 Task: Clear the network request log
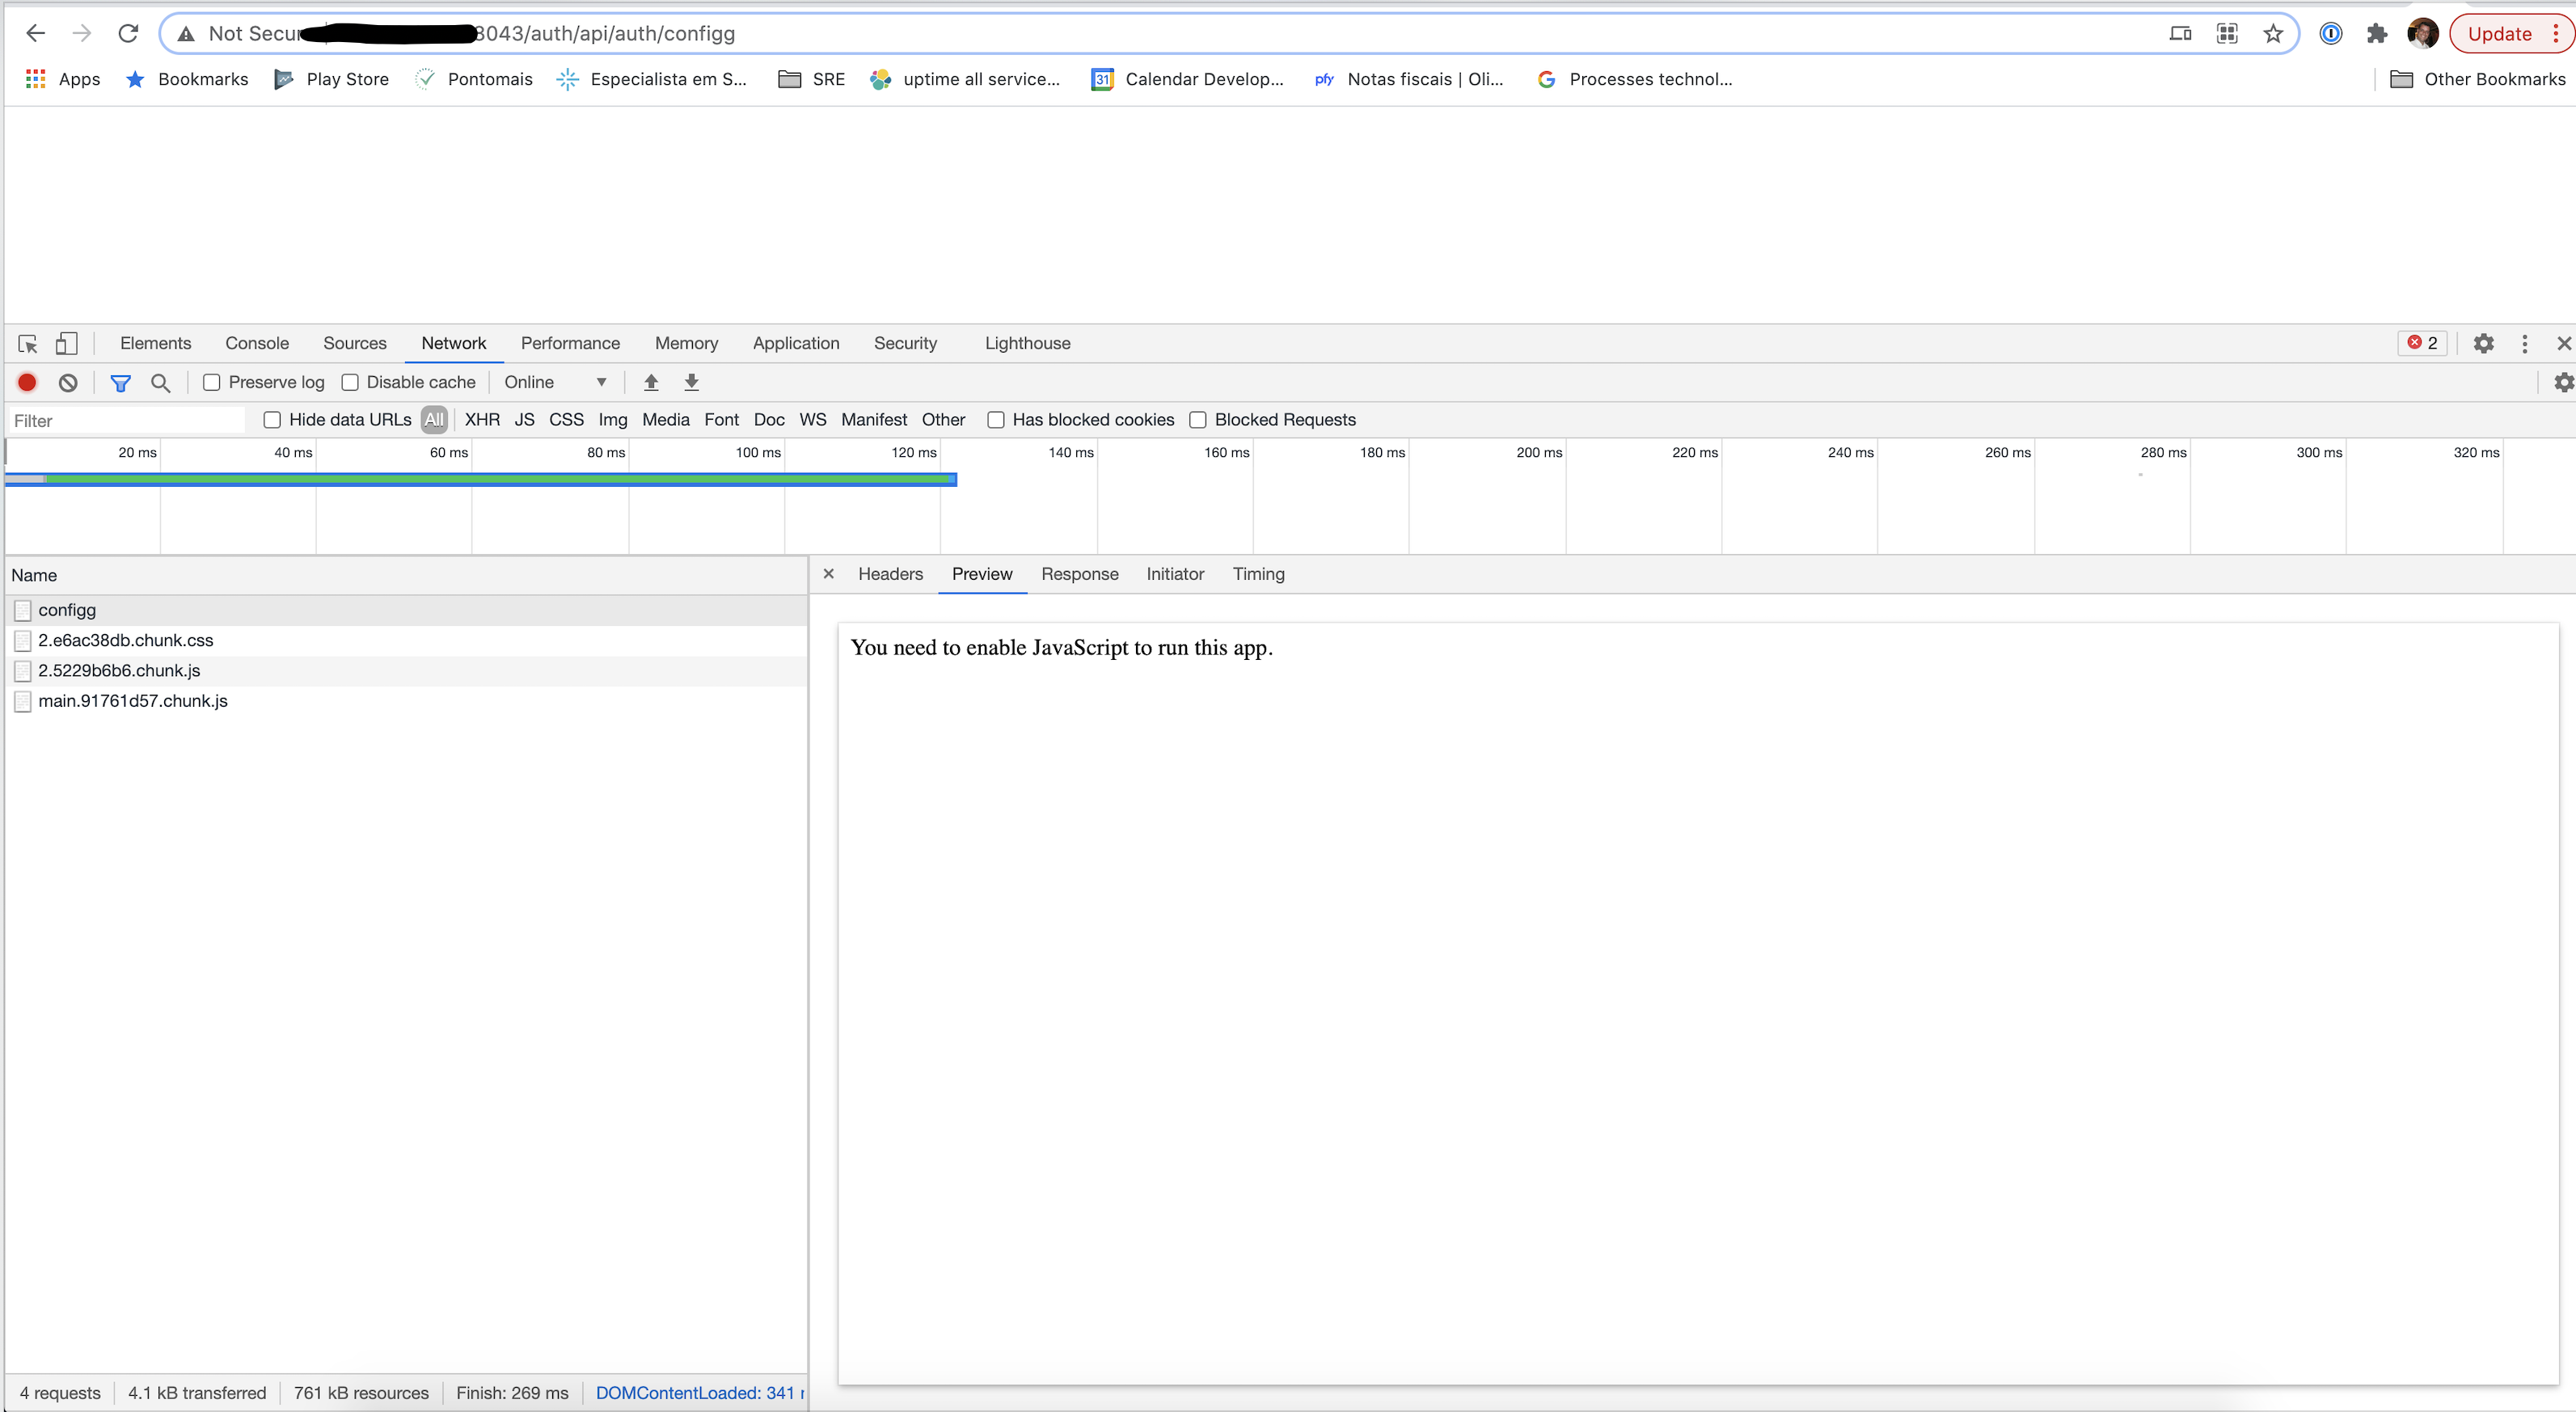[66, 382]
